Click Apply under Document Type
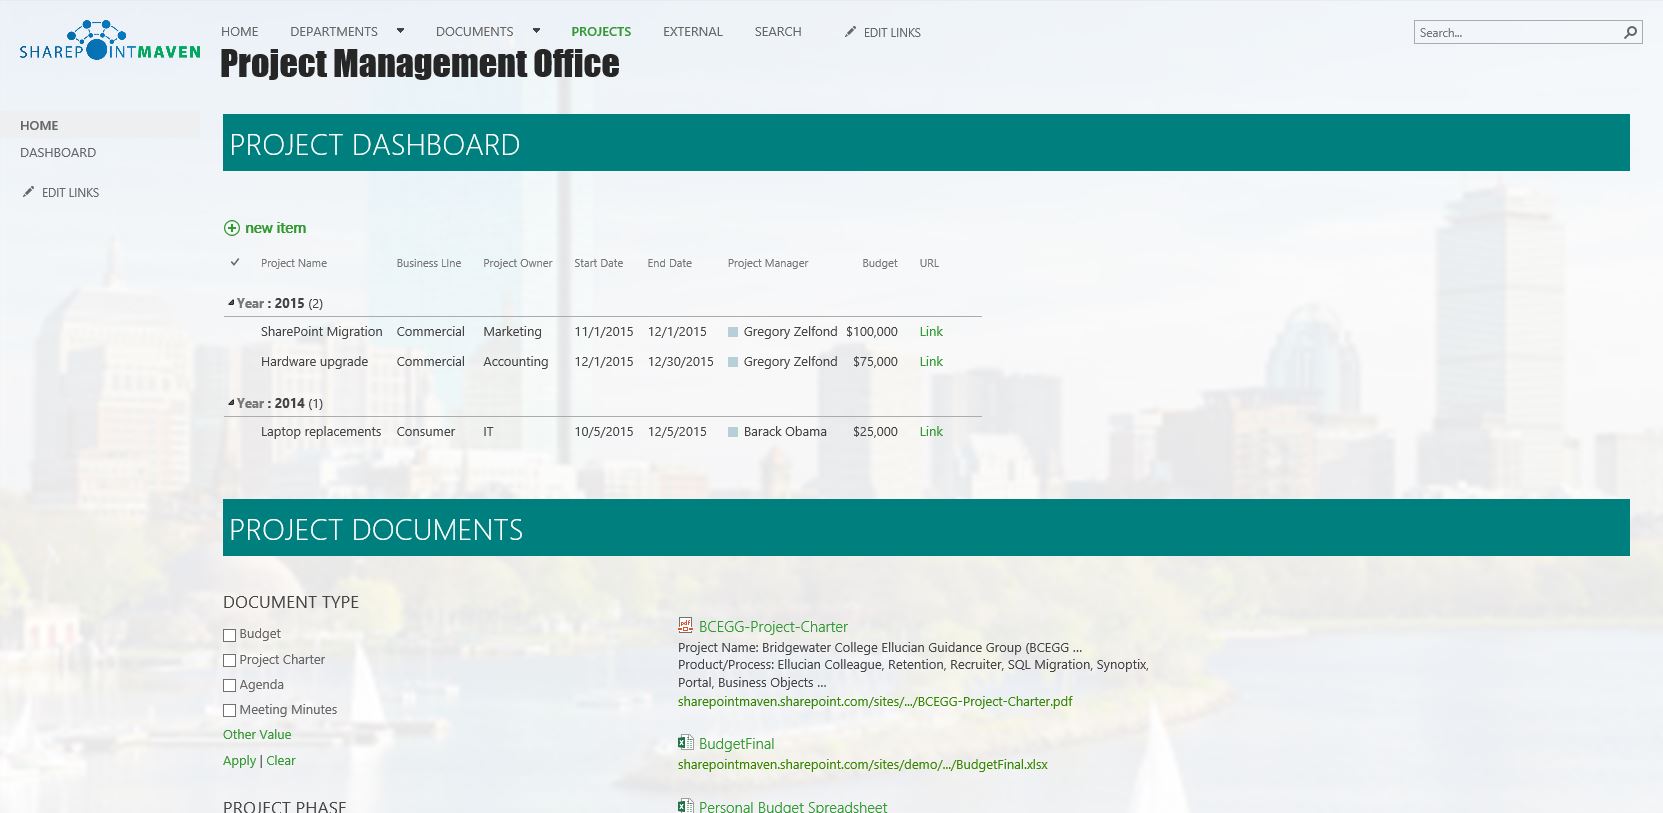 pos(239,760)
